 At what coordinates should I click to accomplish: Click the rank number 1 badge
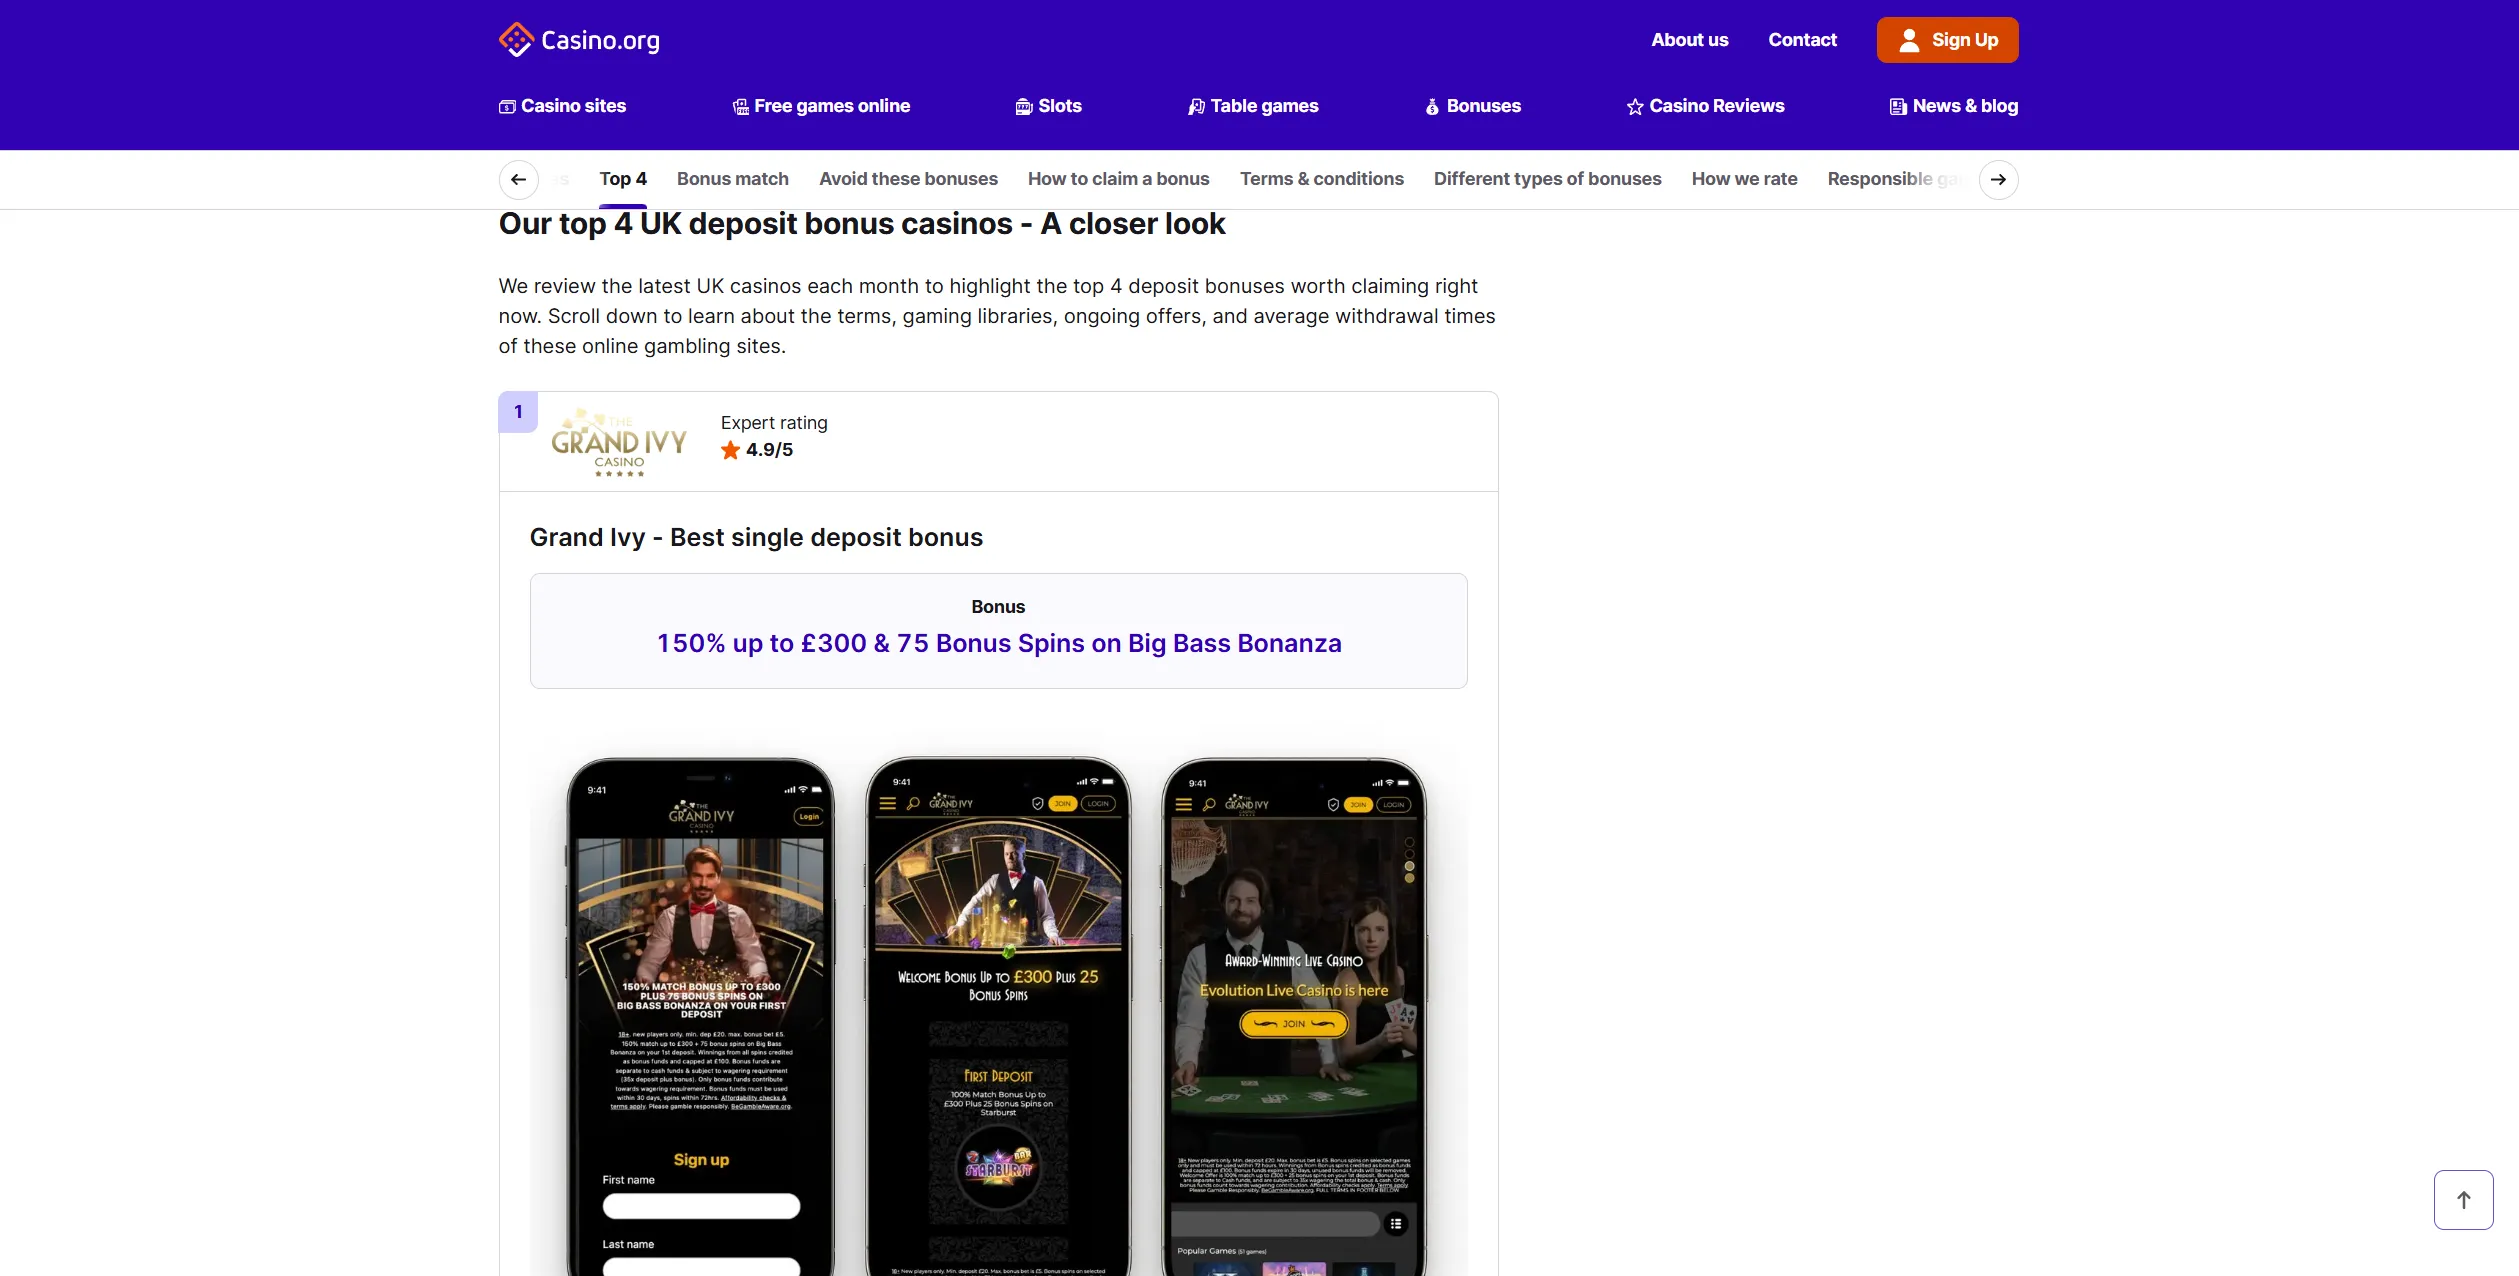click(518, 412)
